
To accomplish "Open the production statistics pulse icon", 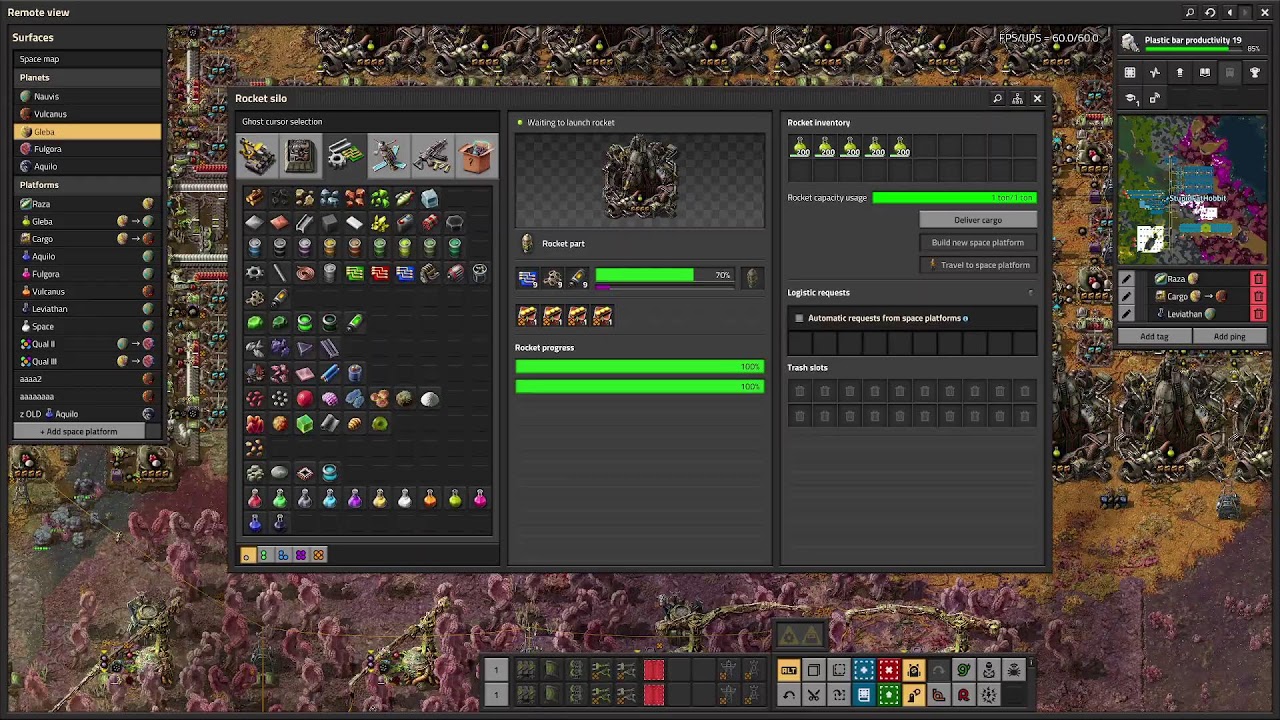I will click(x=1155, y=72).
